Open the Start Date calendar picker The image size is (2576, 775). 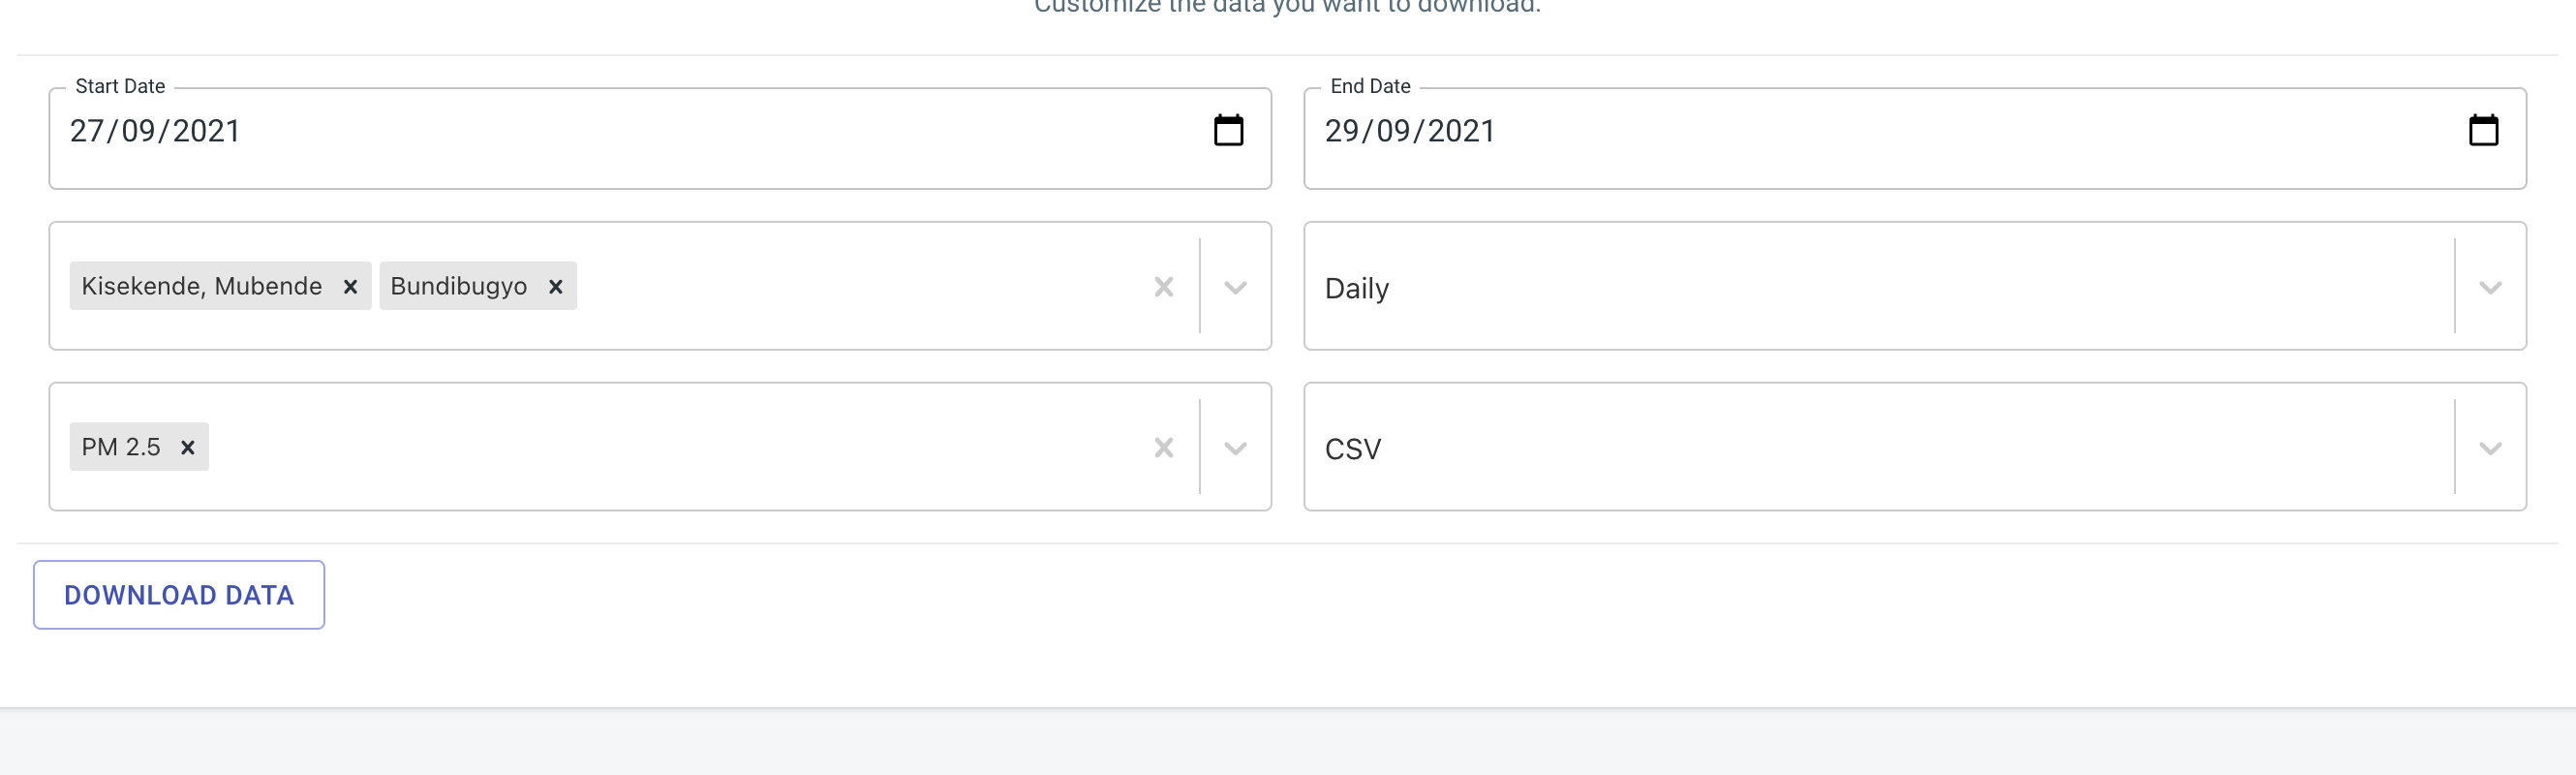point(1229,128)
